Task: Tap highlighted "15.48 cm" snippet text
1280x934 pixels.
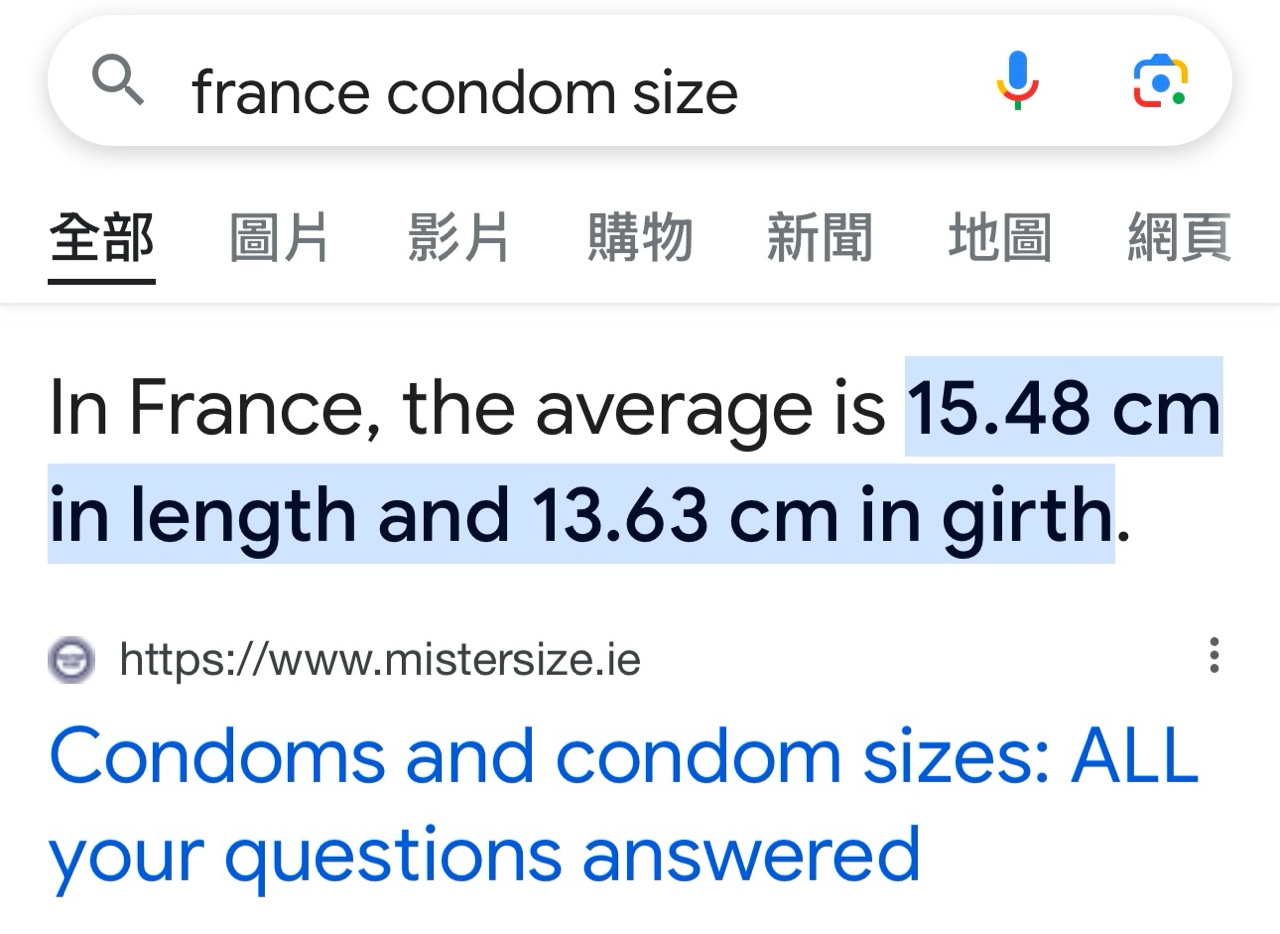Action: (x=1064, y=408)
